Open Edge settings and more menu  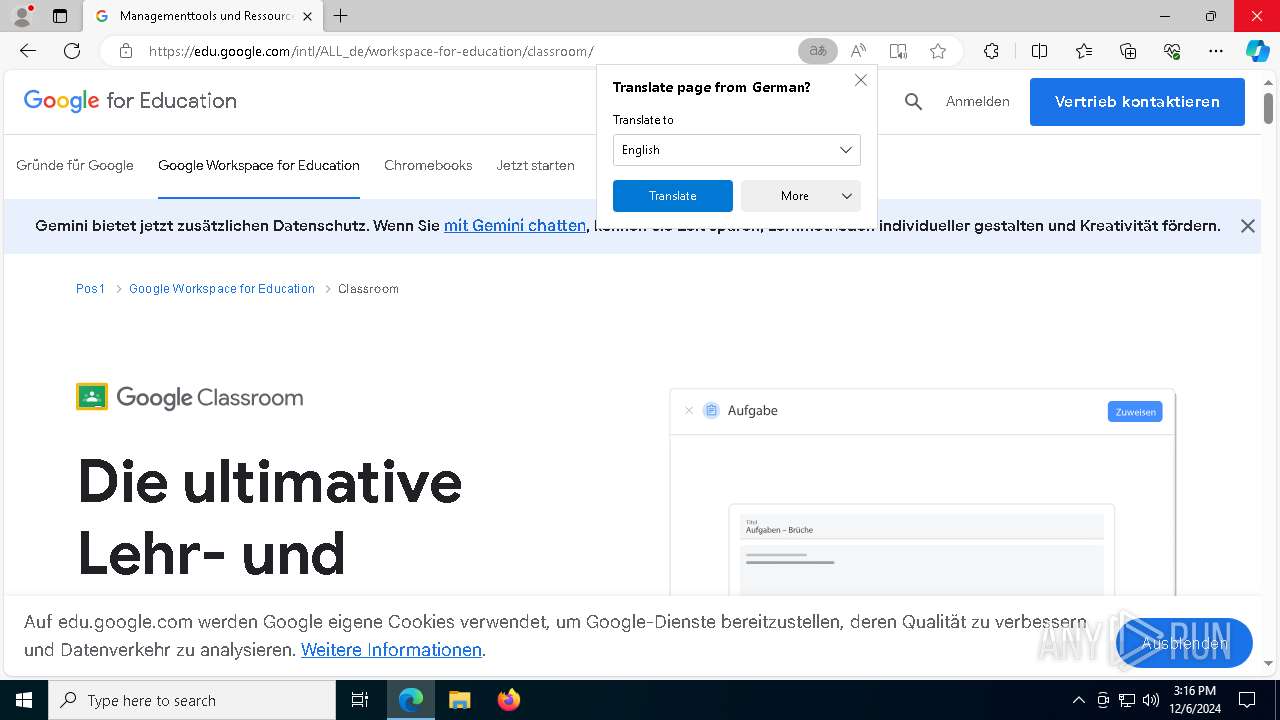(x=1216, y=51)
